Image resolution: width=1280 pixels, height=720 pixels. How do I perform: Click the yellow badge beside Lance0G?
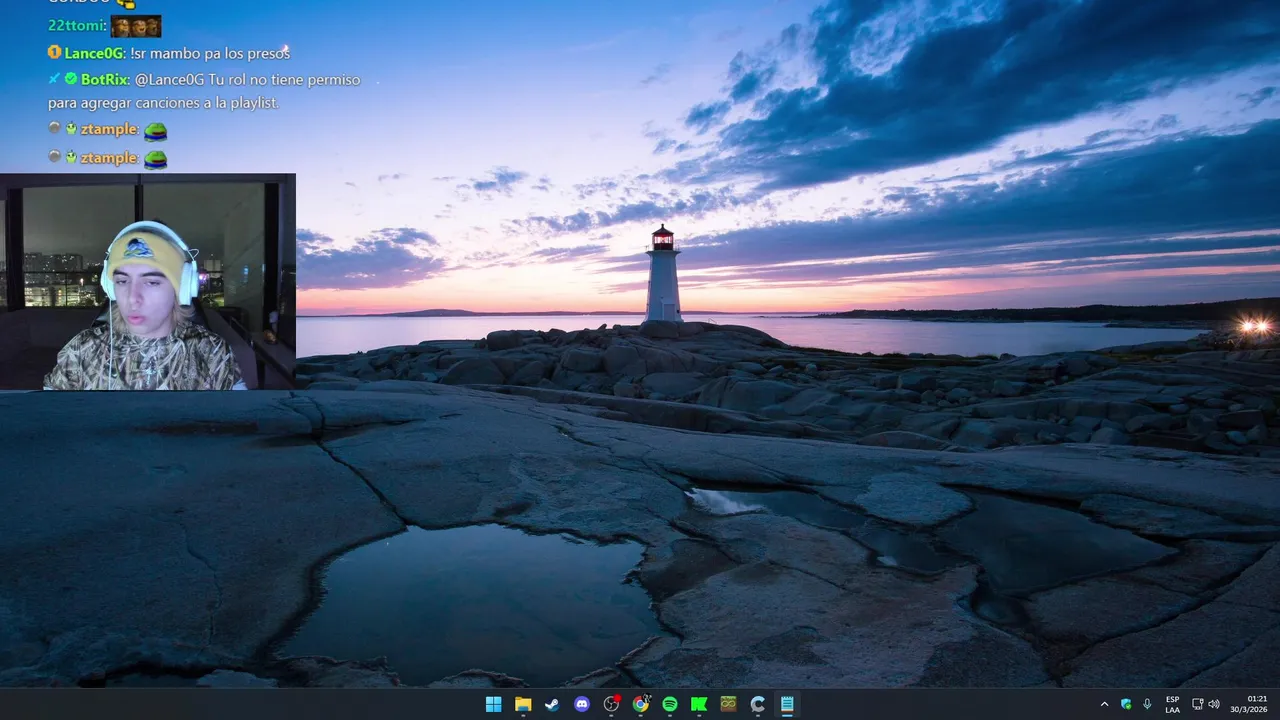[x=54, y=52]
